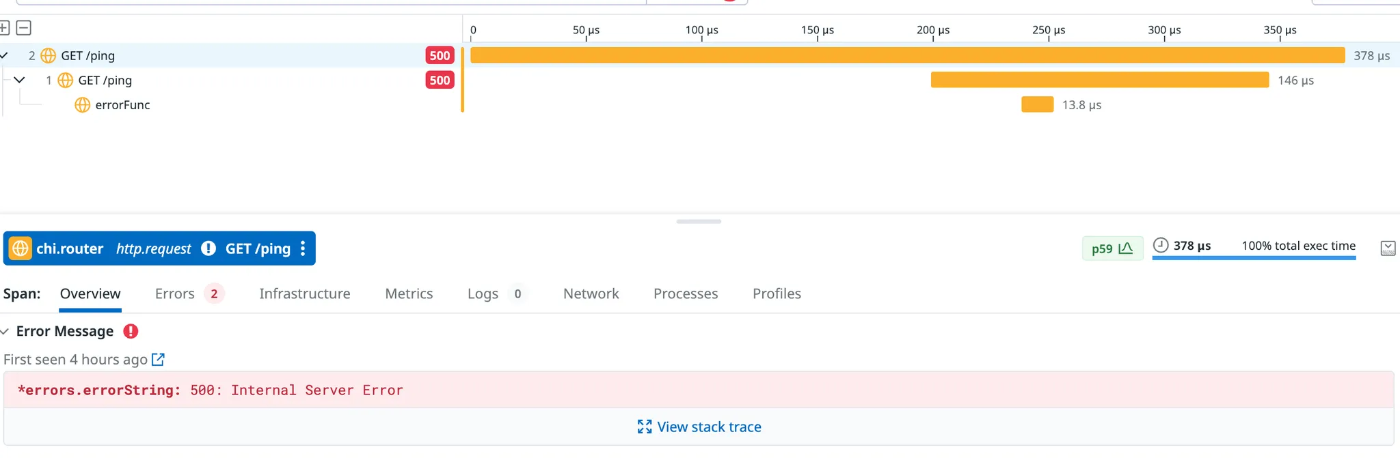Click the clock icon beside 378 µs

point(1161,245)
